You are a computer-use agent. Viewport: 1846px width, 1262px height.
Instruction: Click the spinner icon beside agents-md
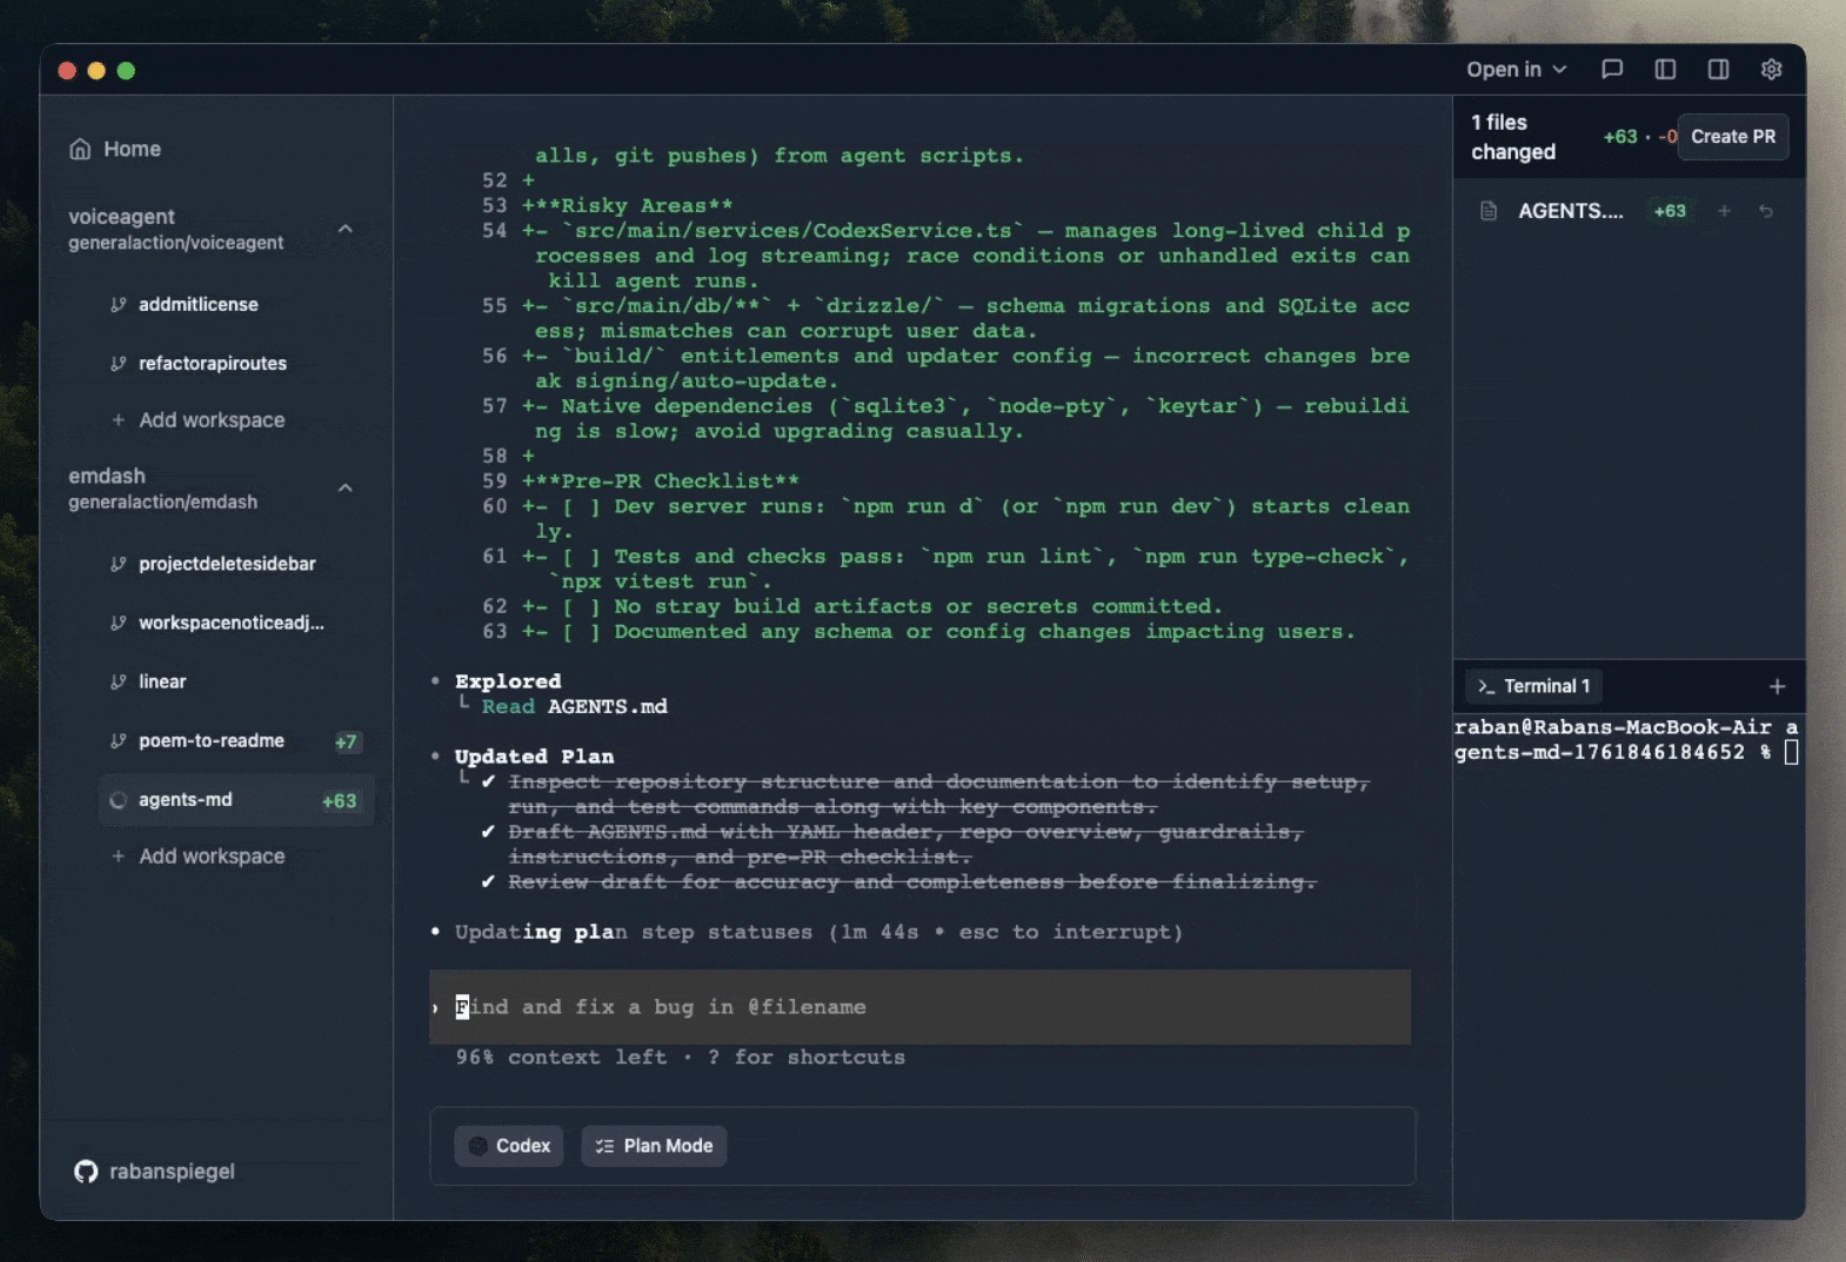click(x=118, y=800)
